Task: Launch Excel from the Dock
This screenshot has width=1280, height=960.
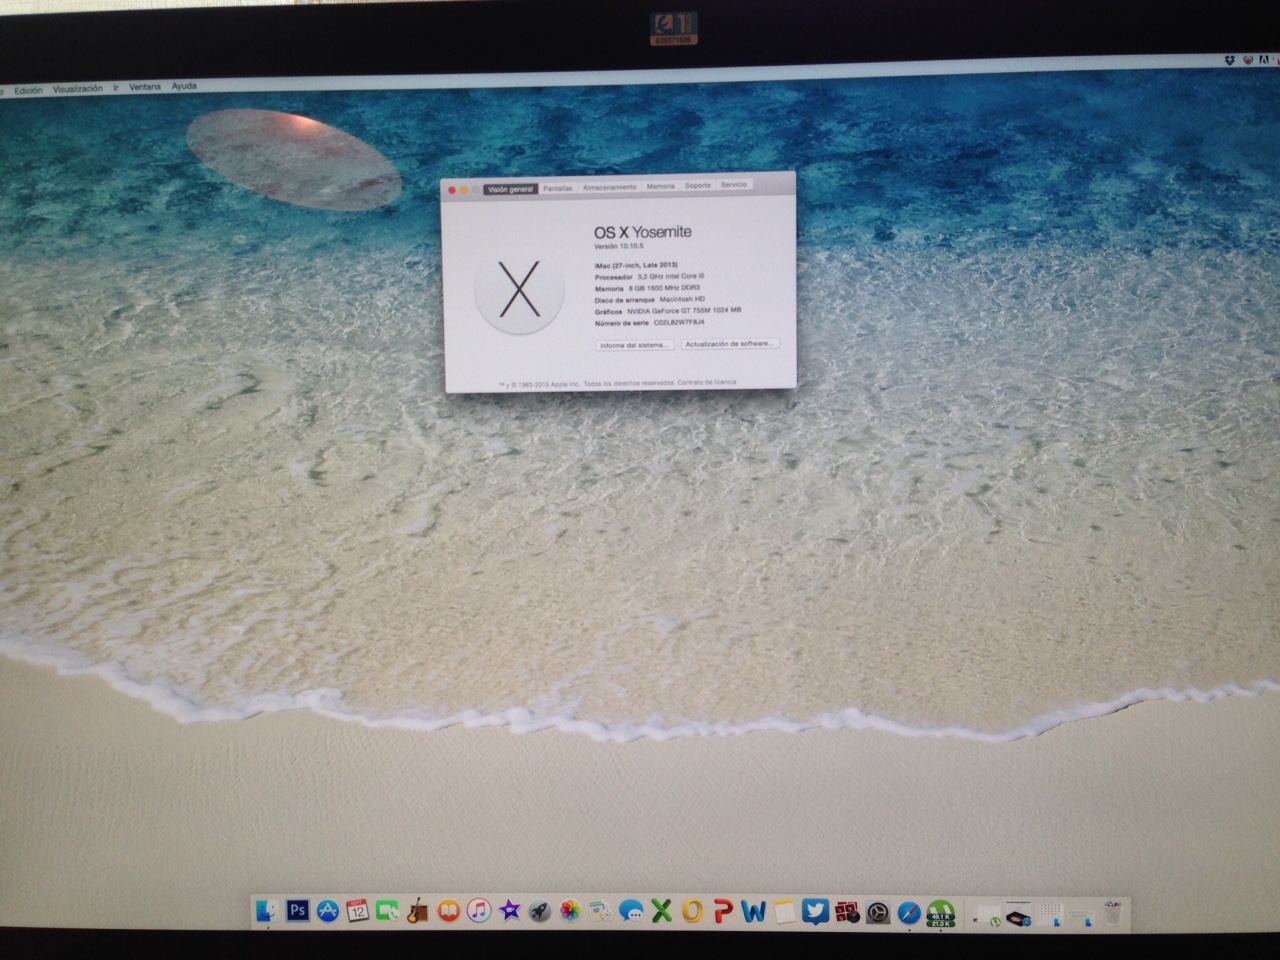Action: [661, 910]
